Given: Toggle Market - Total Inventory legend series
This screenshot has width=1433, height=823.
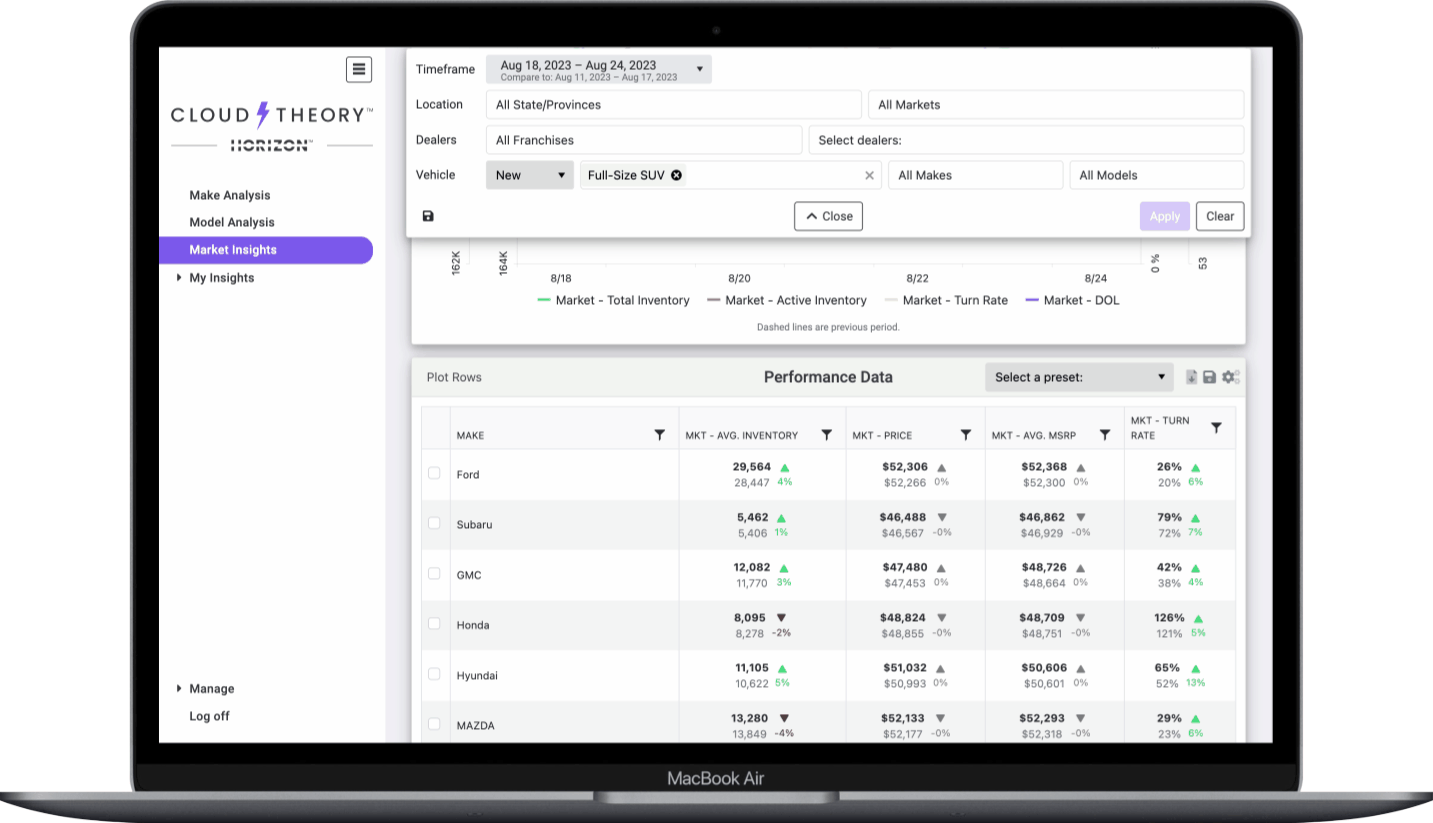Looking at the screenshot, I should 613,300.
